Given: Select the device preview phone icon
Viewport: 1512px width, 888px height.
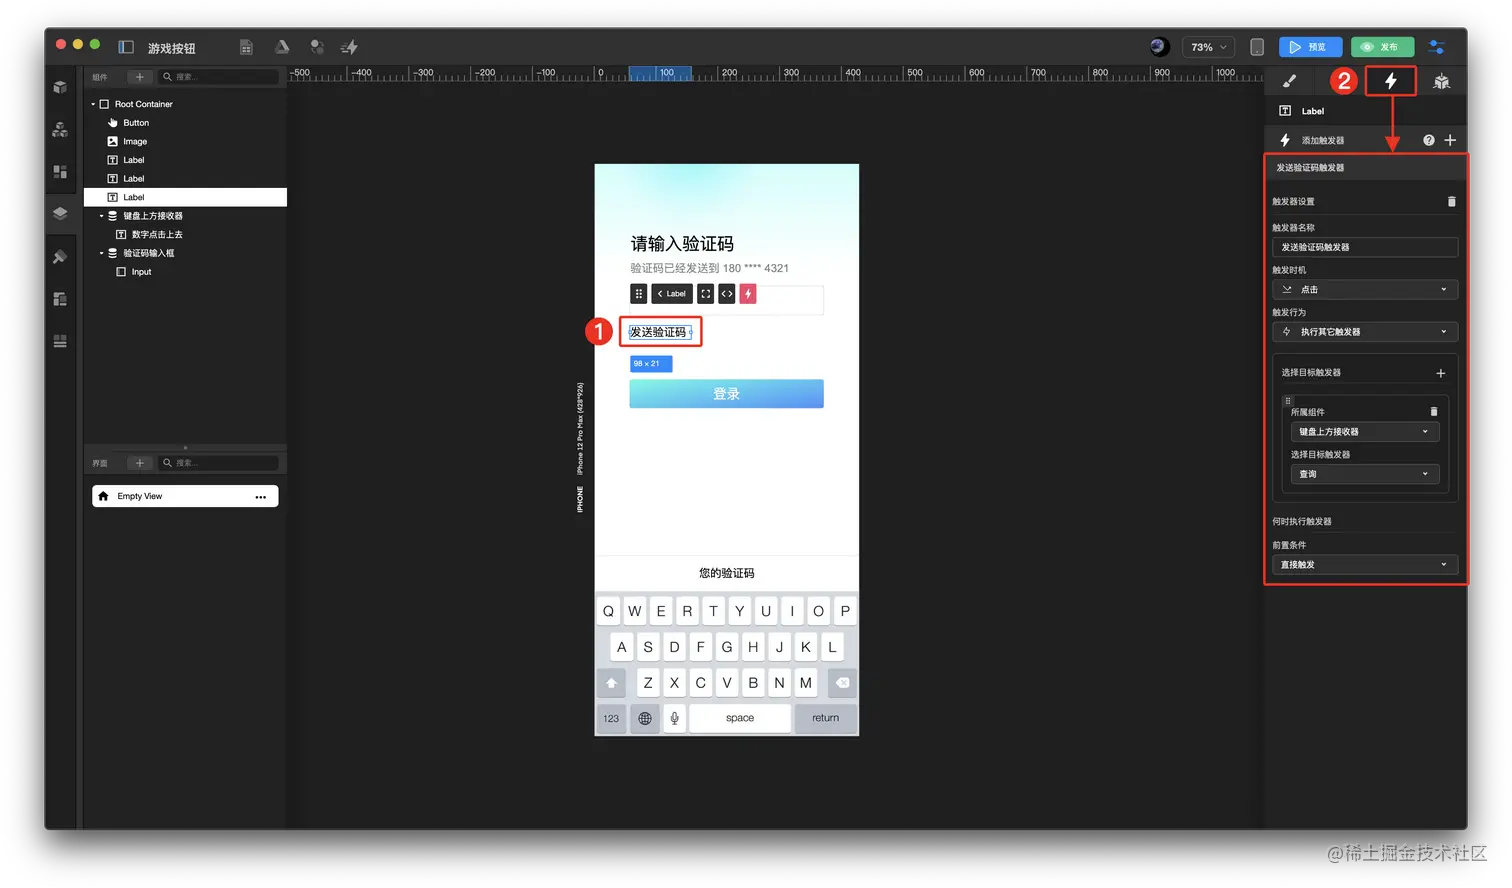Looking at the screenshot, I should tap(1257, 47).
